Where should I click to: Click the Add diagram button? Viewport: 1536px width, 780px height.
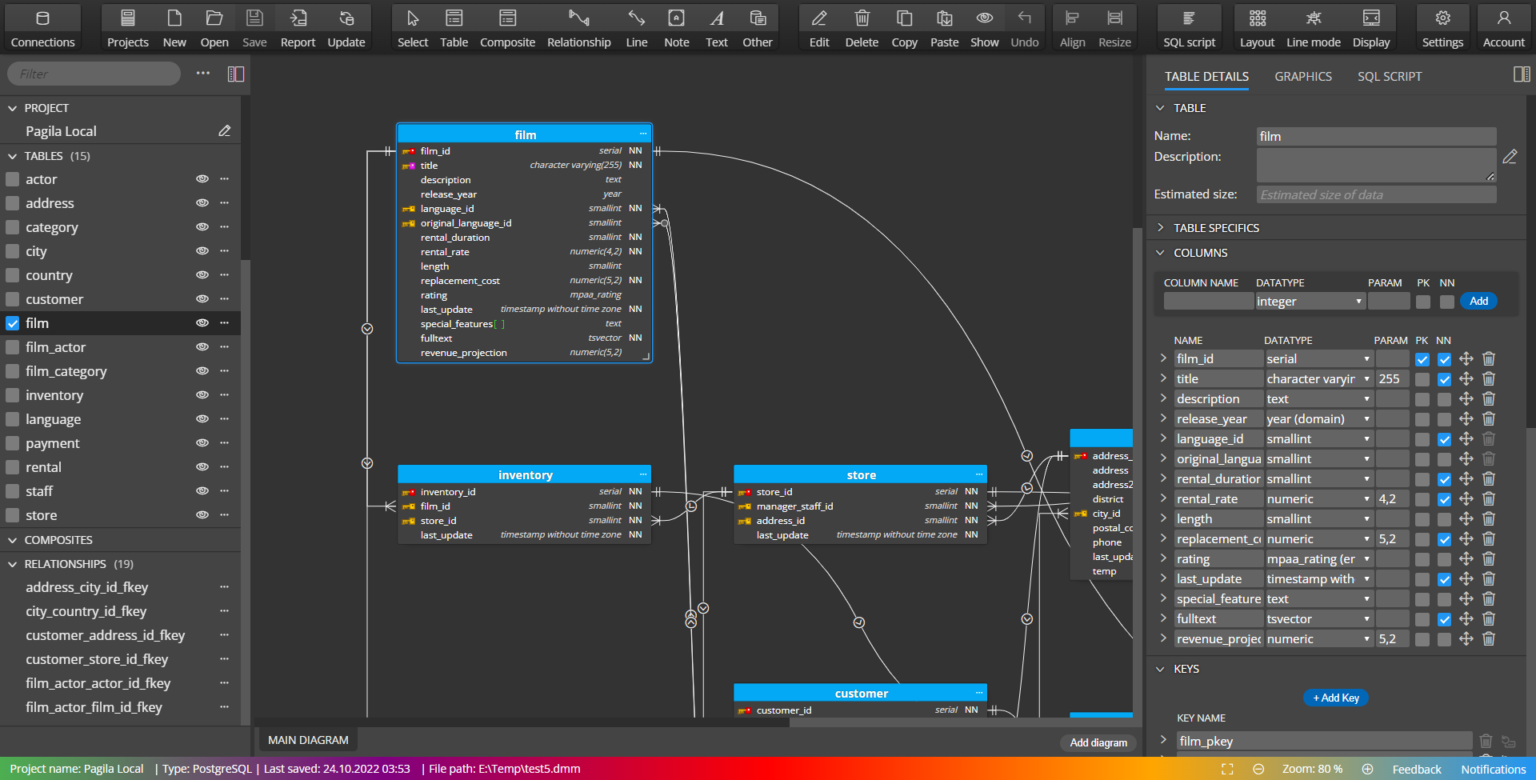tap(1097, 742)
